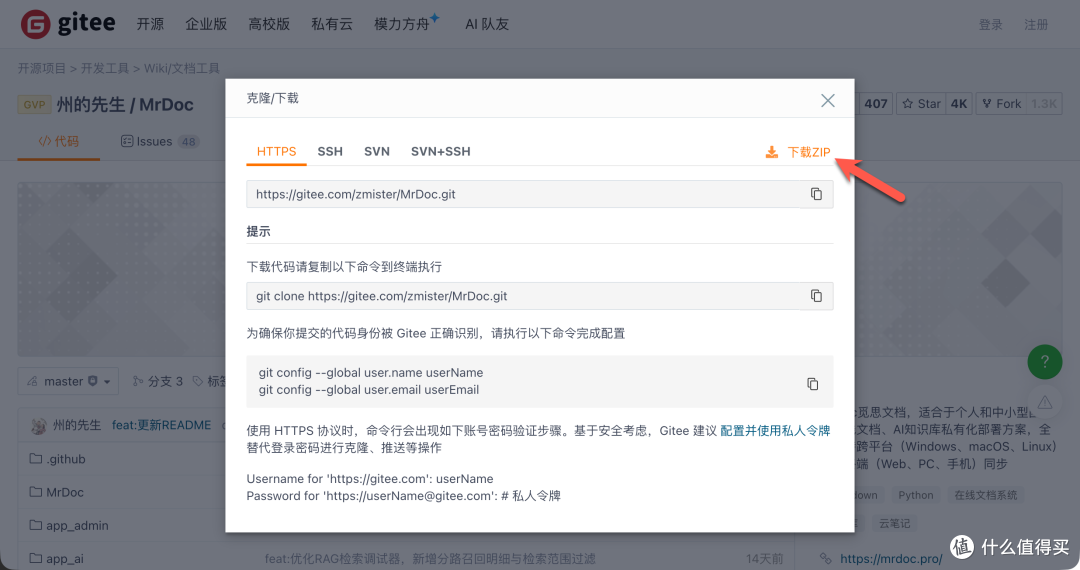Image resolution: width=1080 pixels, height=570 pixels.
Task: Click the 注册 link
Action: pos(1036,25)
